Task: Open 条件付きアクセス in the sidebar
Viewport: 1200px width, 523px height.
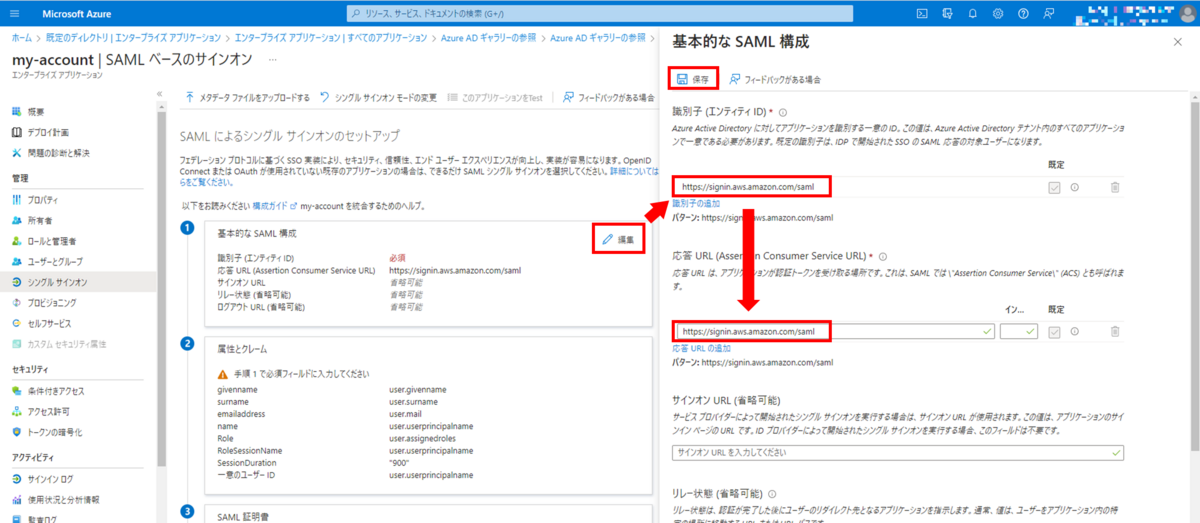Action: [x=56, y=390]
